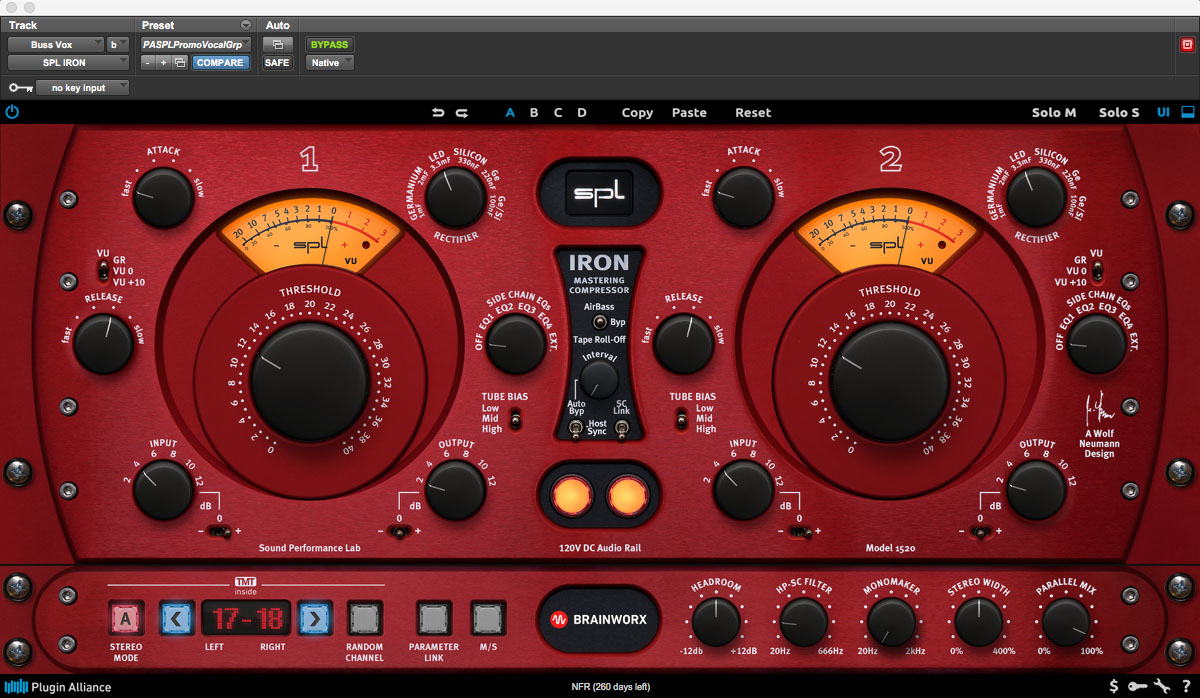Click channel 1 Rectifier selector knob
The height and width of the screenshot is (698, 1200).
[x=455, y=197]
